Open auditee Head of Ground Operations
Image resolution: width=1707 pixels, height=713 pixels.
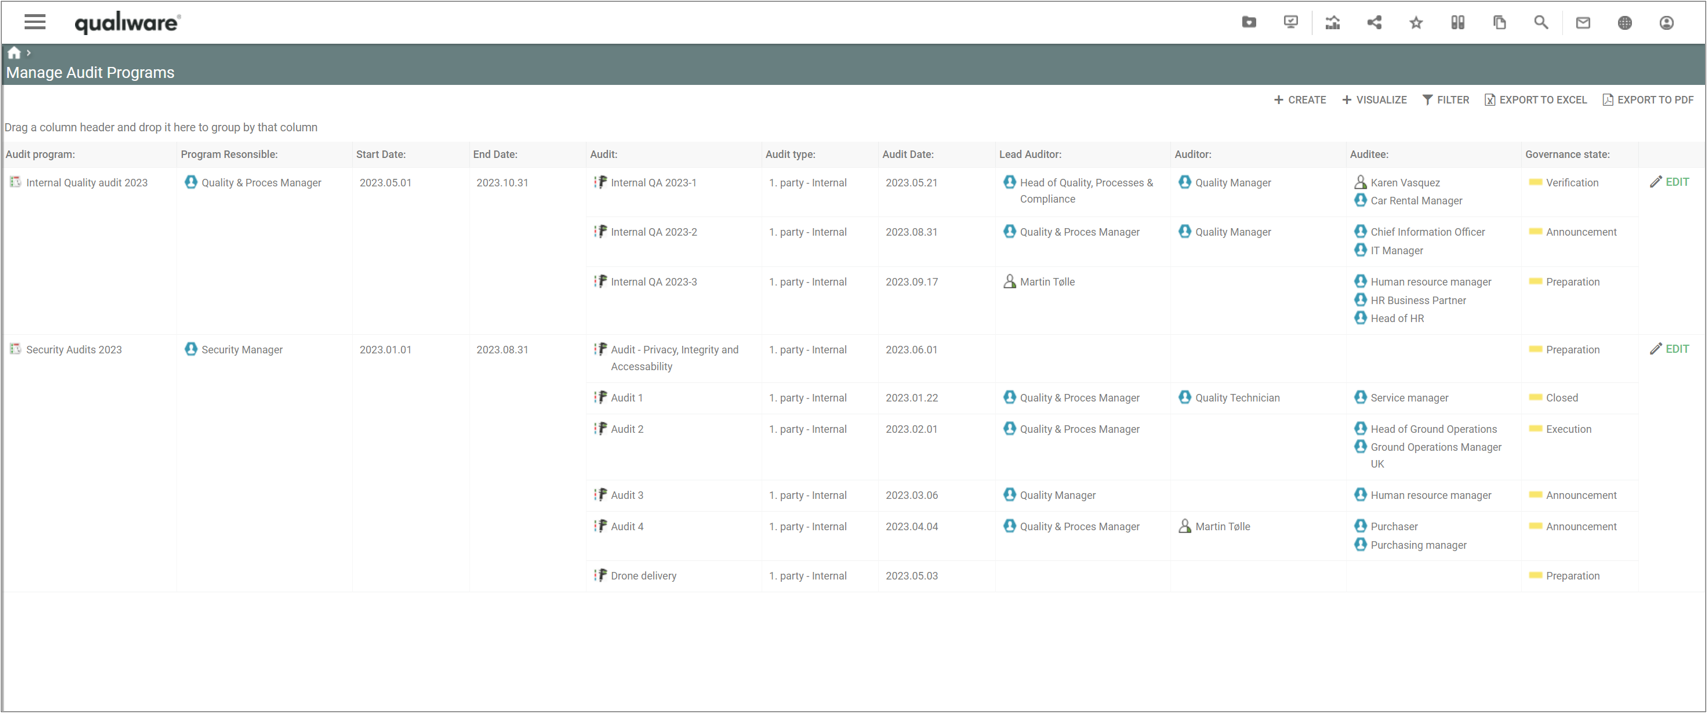1434,429
